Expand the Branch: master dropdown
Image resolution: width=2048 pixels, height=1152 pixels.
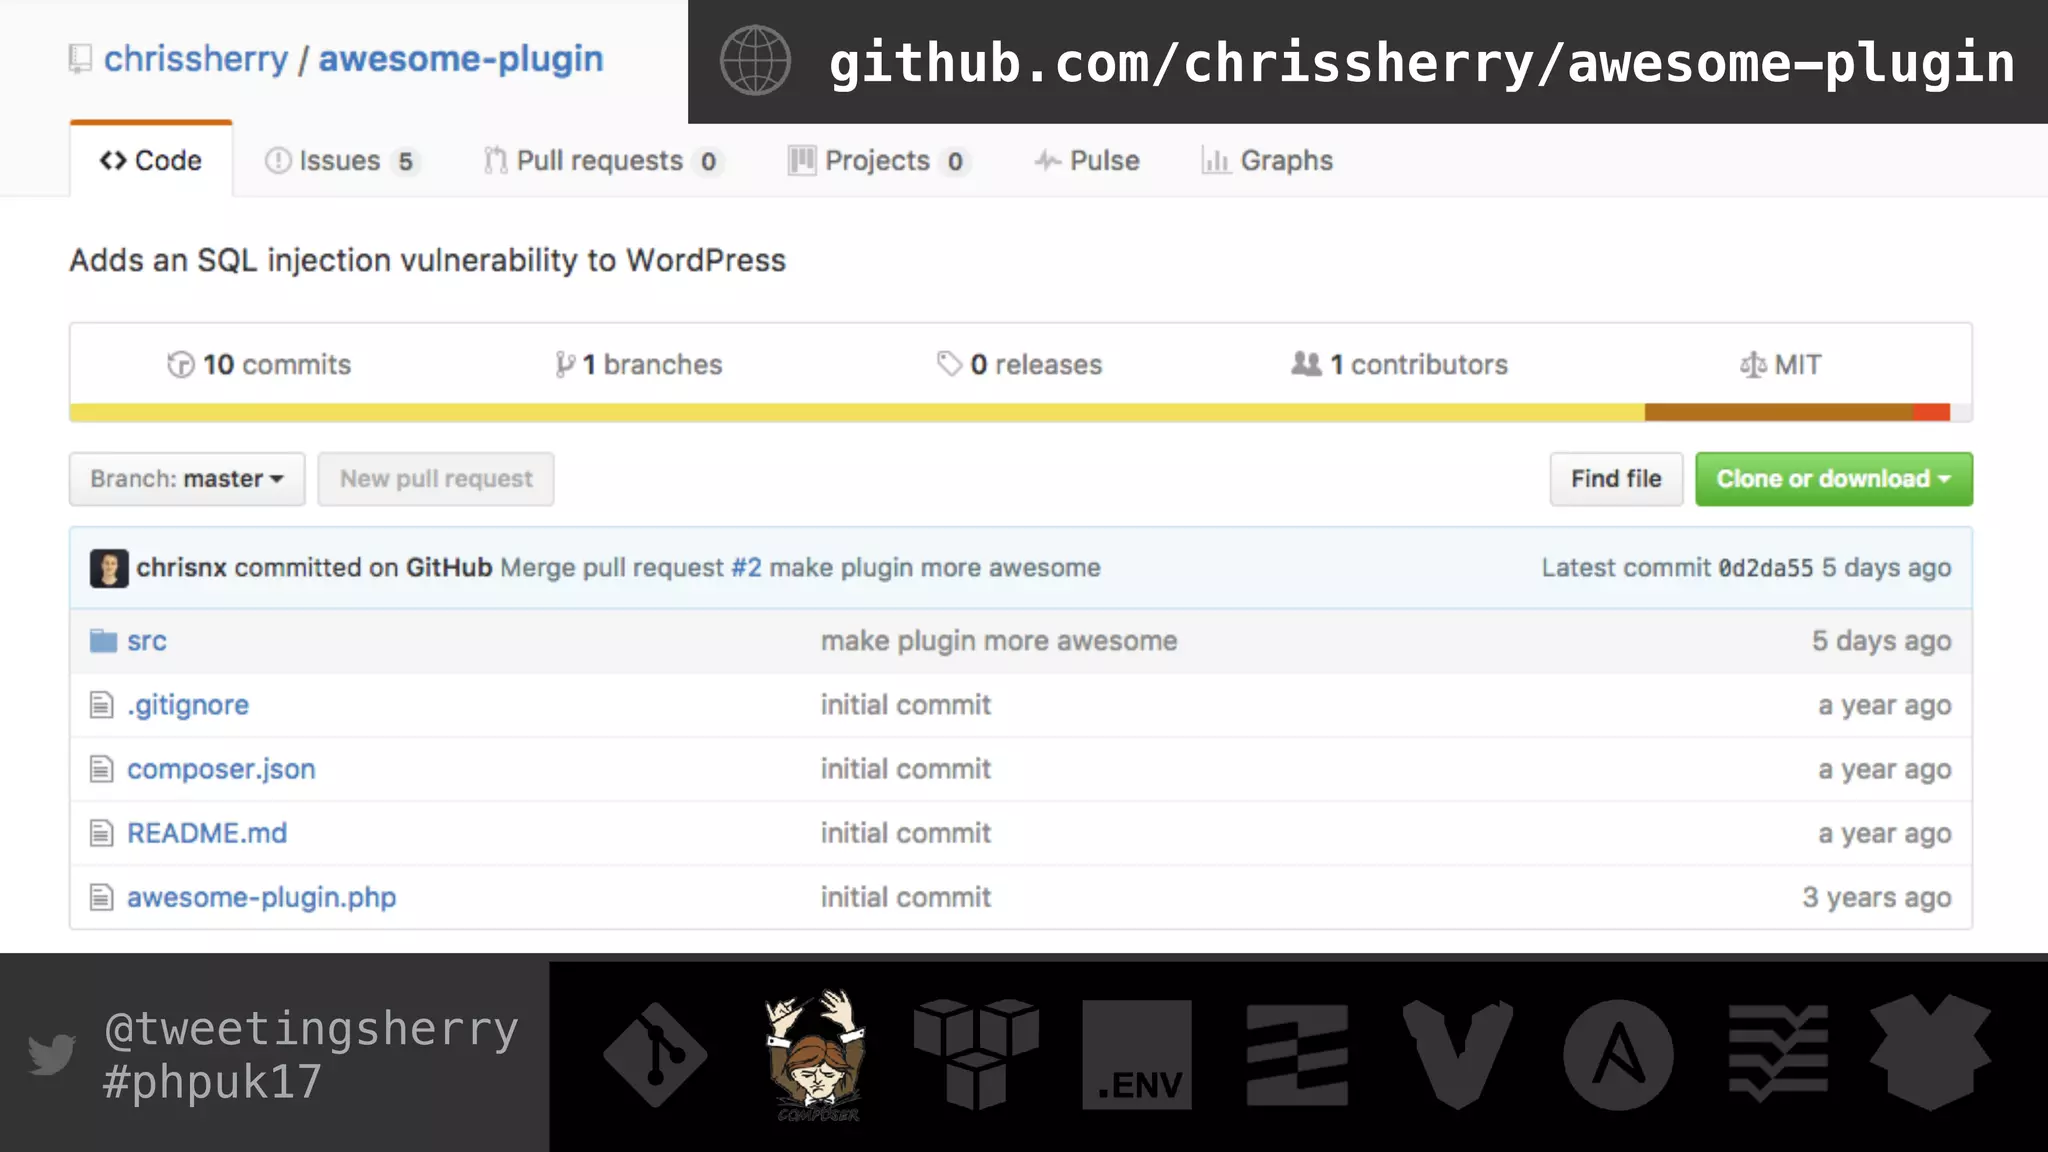(x=187, y=479)
